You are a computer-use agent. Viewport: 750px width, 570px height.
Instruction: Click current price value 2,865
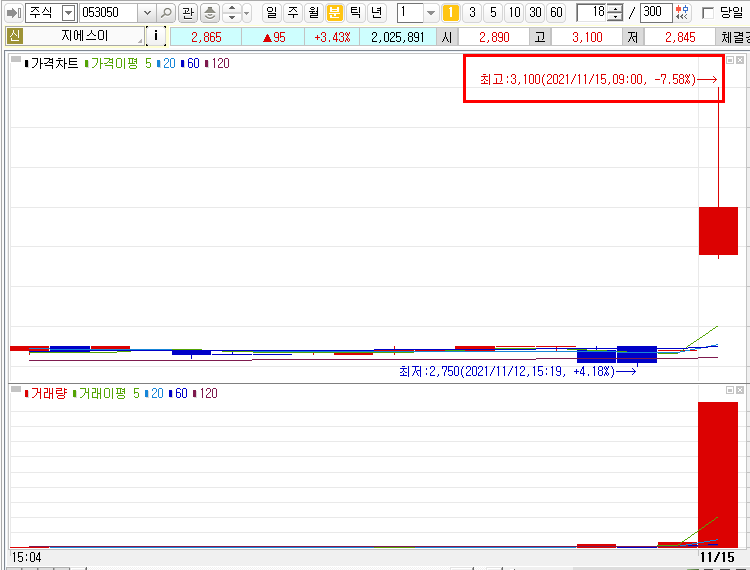206,37
